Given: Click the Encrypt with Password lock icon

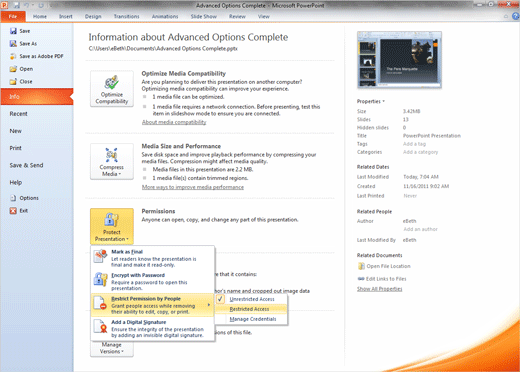Looking at the screenshot, I should 100,279.
